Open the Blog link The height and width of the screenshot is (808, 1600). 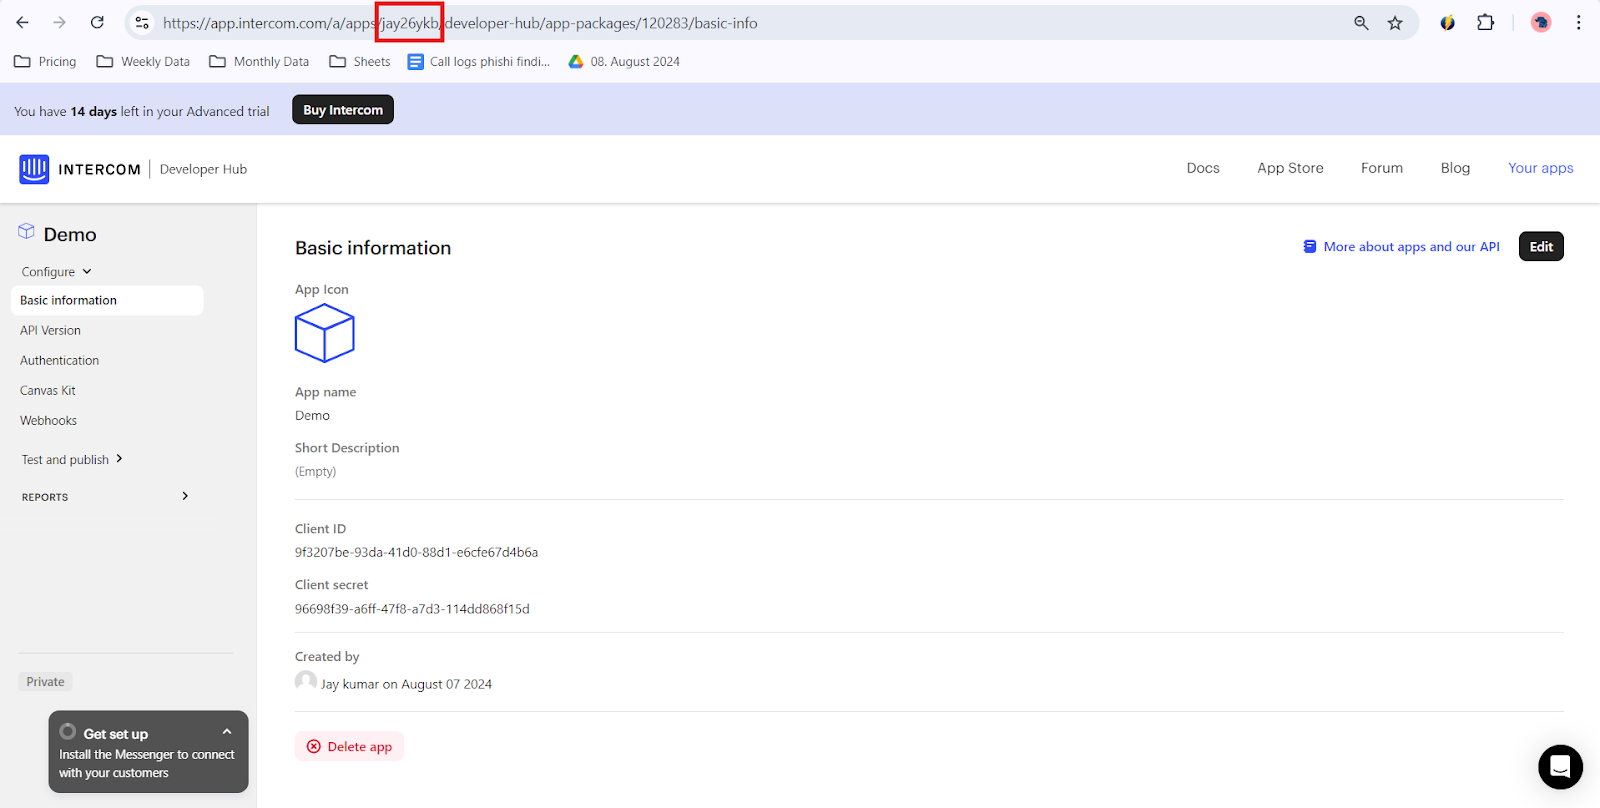pyautogui.click(x=1455, y=168)
